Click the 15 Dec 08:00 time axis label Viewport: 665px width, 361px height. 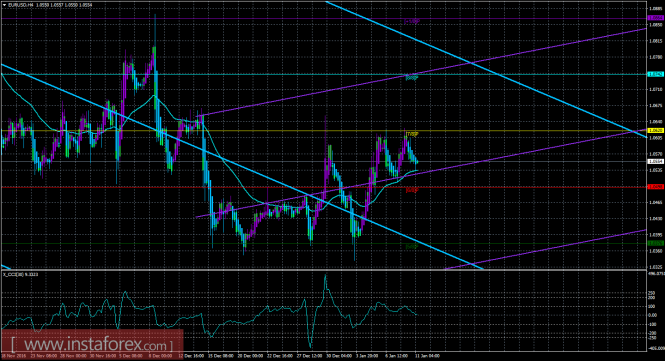coord(221,356)
